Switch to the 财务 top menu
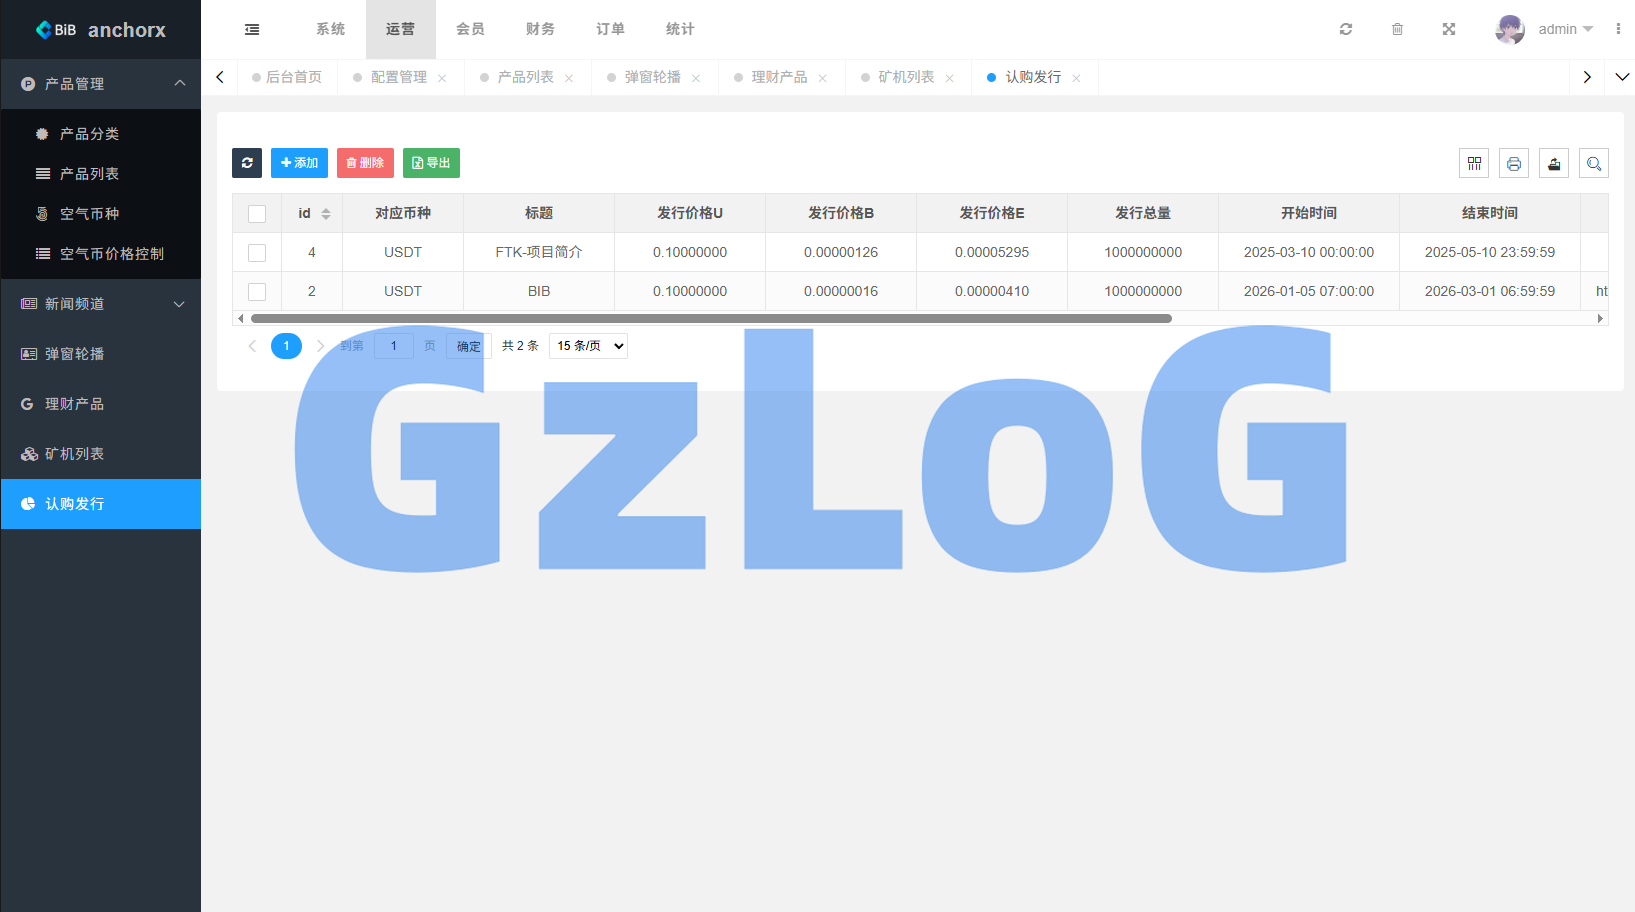 pos(540,29)
